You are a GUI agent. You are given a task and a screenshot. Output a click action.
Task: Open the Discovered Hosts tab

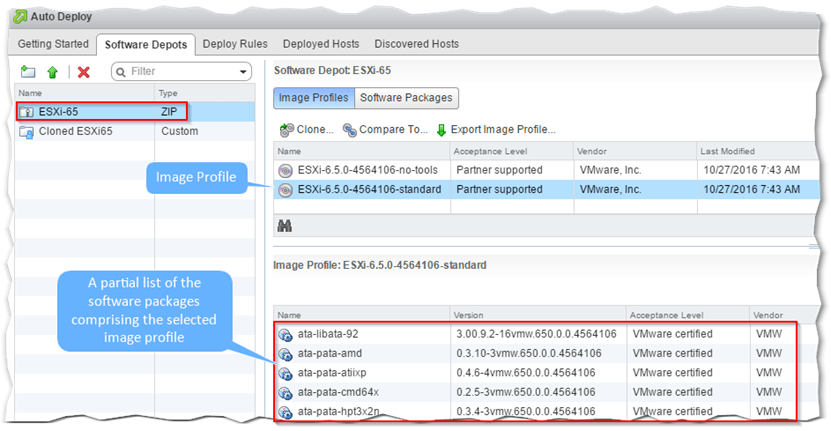tap(417, 44)
